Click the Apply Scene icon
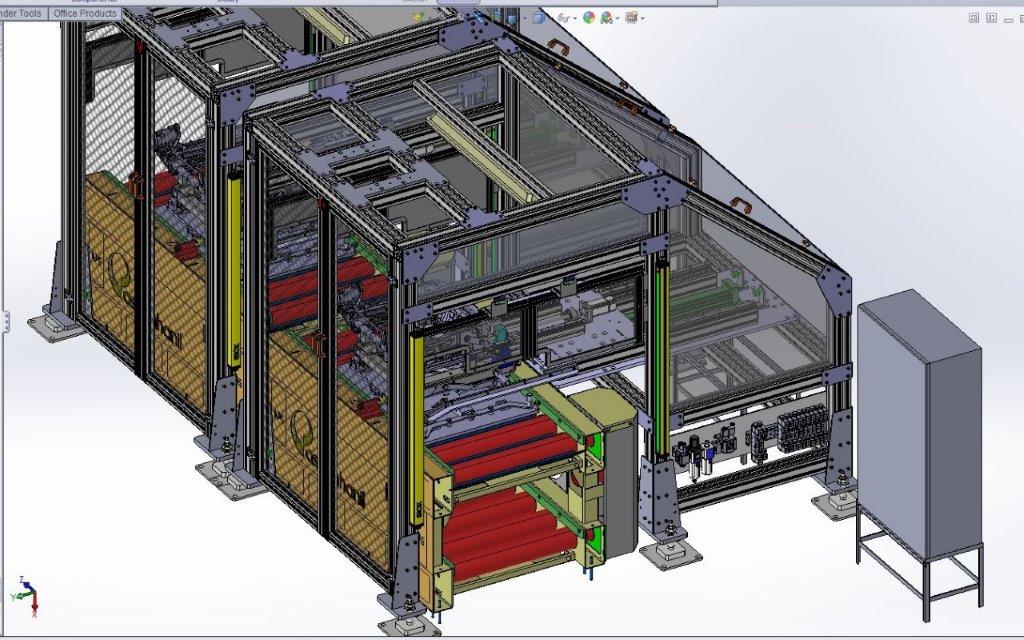Viewport: 1024px width, 640px height. point(609,17)
